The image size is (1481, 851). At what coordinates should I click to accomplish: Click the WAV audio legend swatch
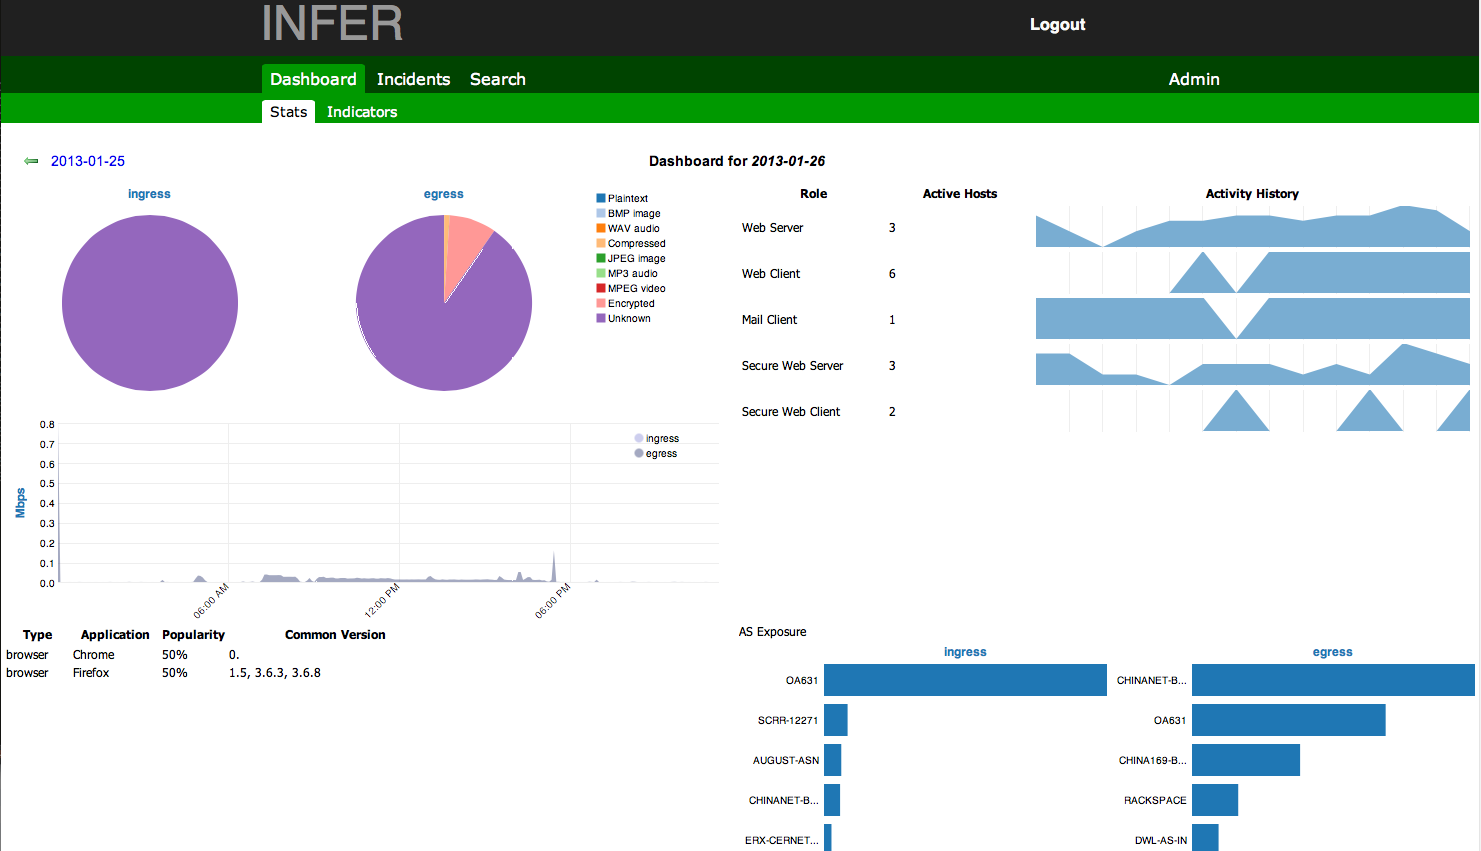click(x=601, y=228)
